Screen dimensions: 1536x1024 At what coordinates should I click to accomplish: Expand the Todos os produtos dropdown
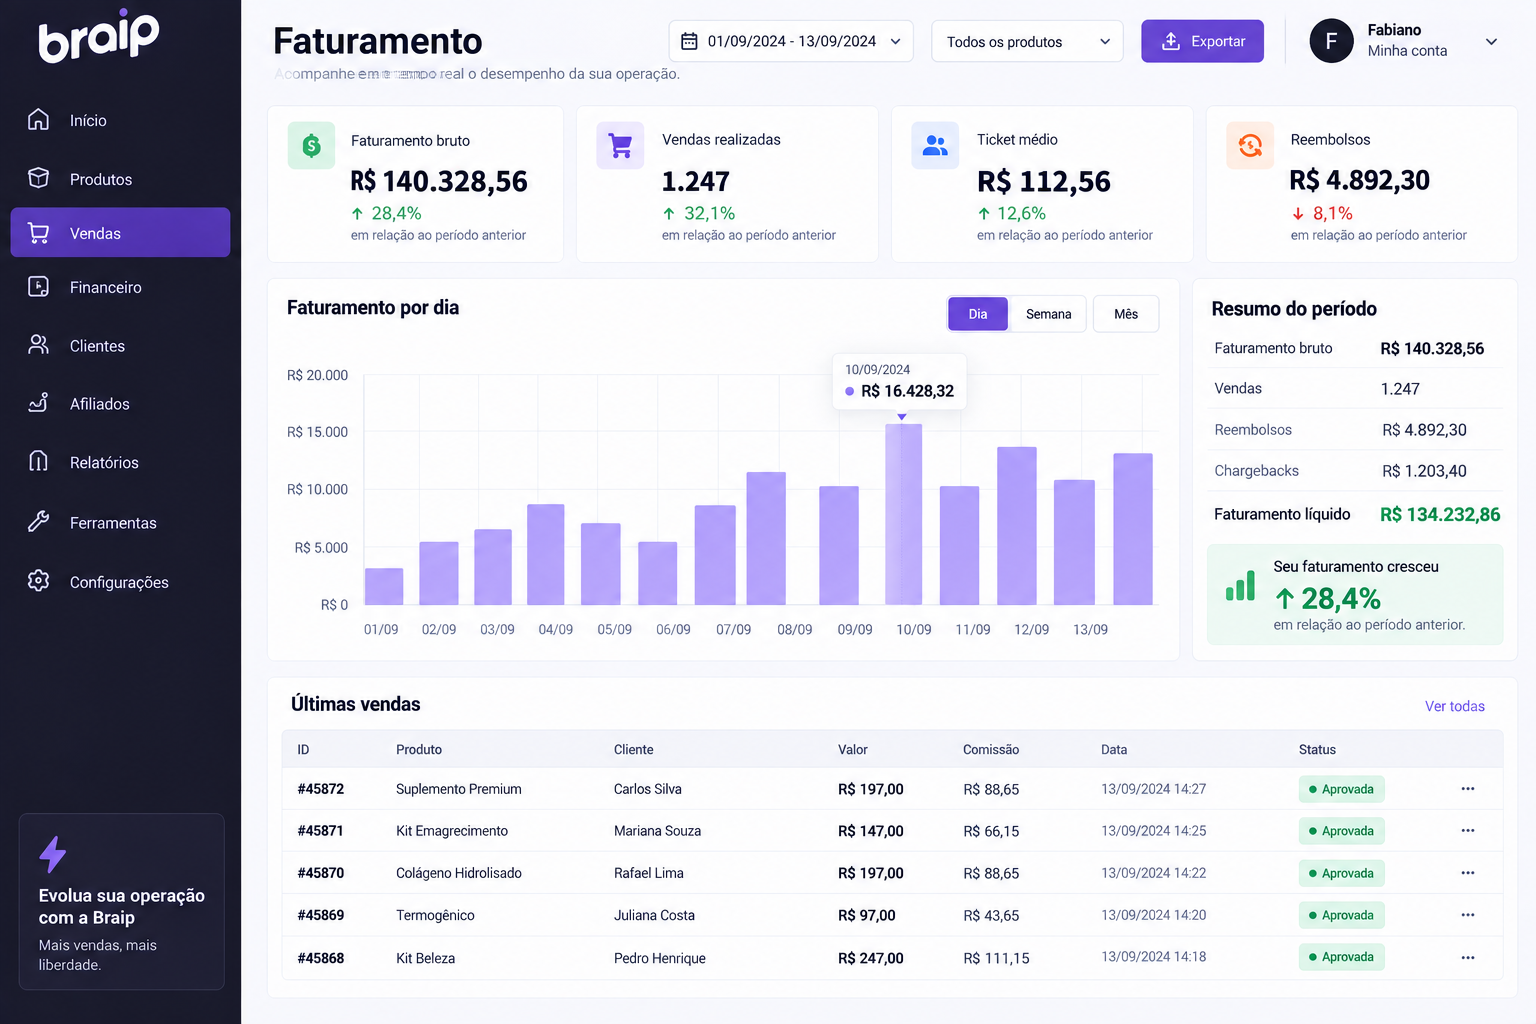pos(1027,41)
